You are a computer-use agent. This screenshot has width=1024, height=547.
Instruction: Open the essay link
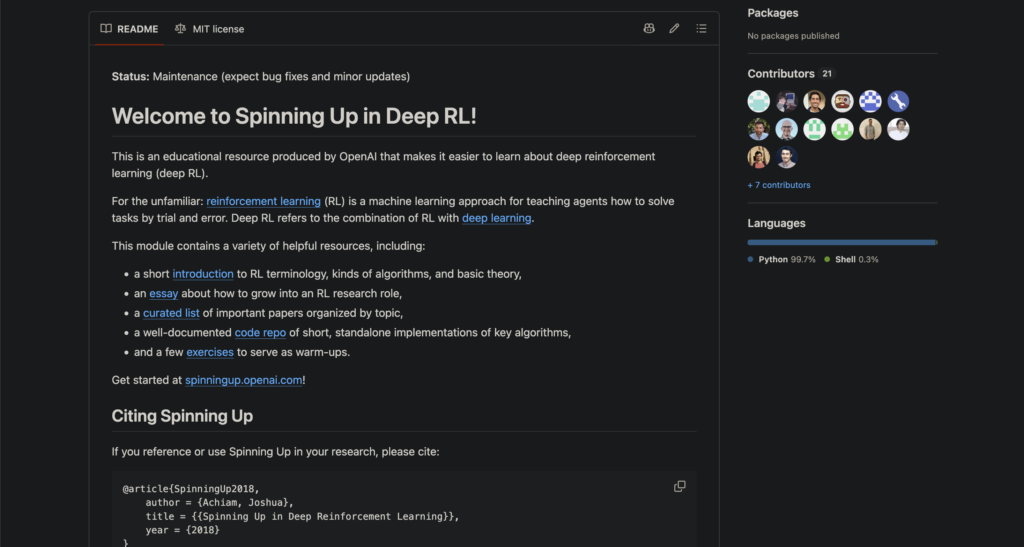point(163,293)
